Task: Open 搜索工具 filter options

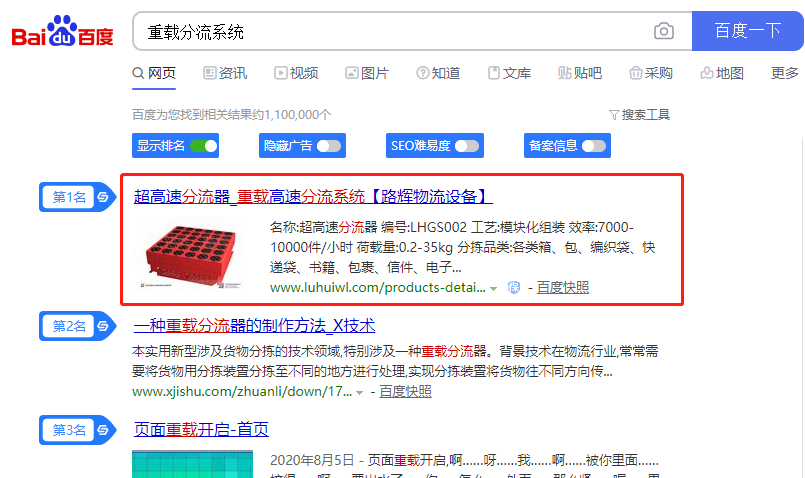Action: click(639, 114)
